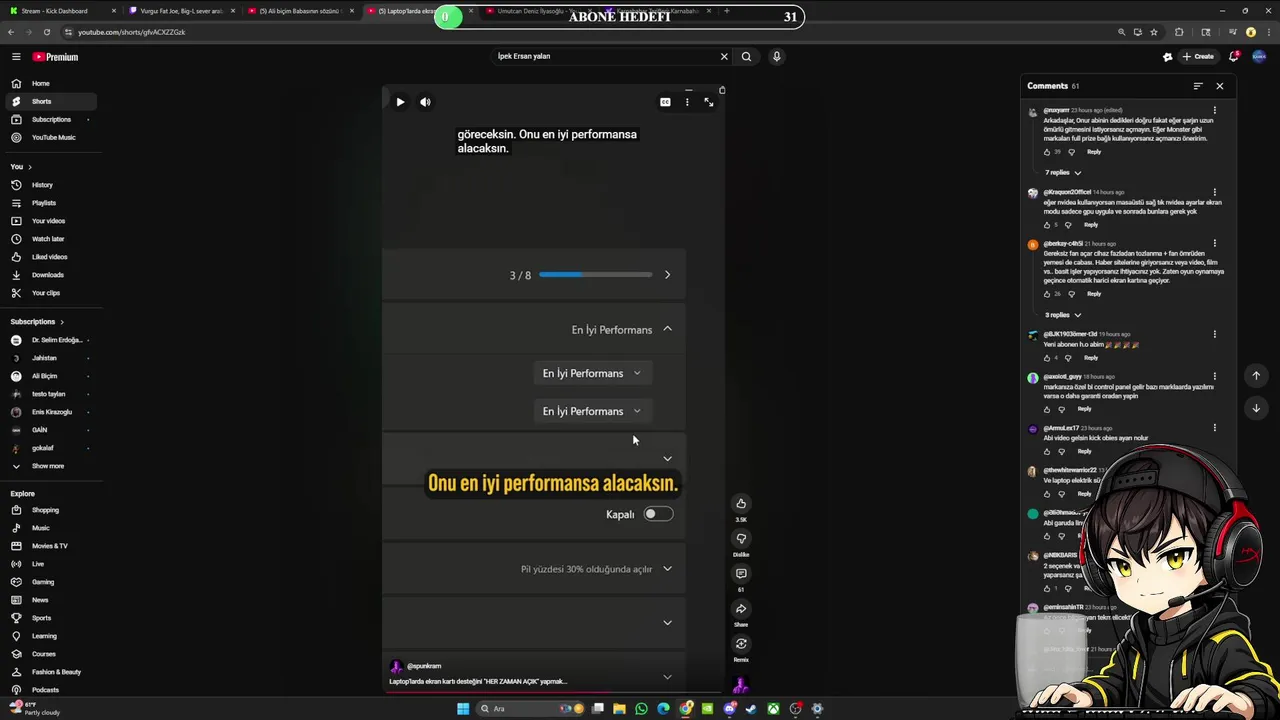Open the Dr. Selim Erdoğa... subscription channel
This screenshot has width=1280, height=720.
point(50,340)
